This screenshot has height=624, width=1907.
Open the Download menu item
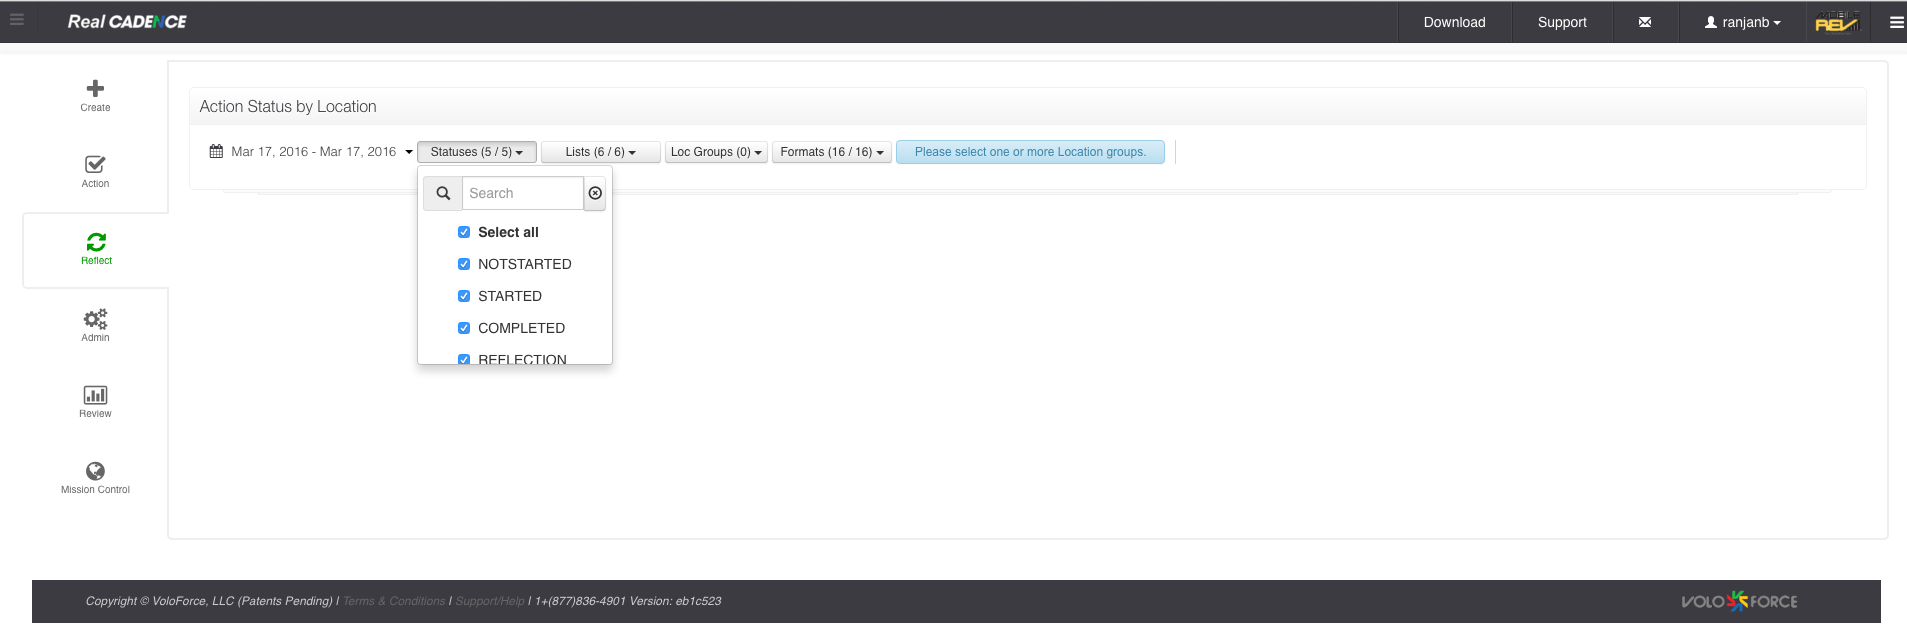point(1454,22)
